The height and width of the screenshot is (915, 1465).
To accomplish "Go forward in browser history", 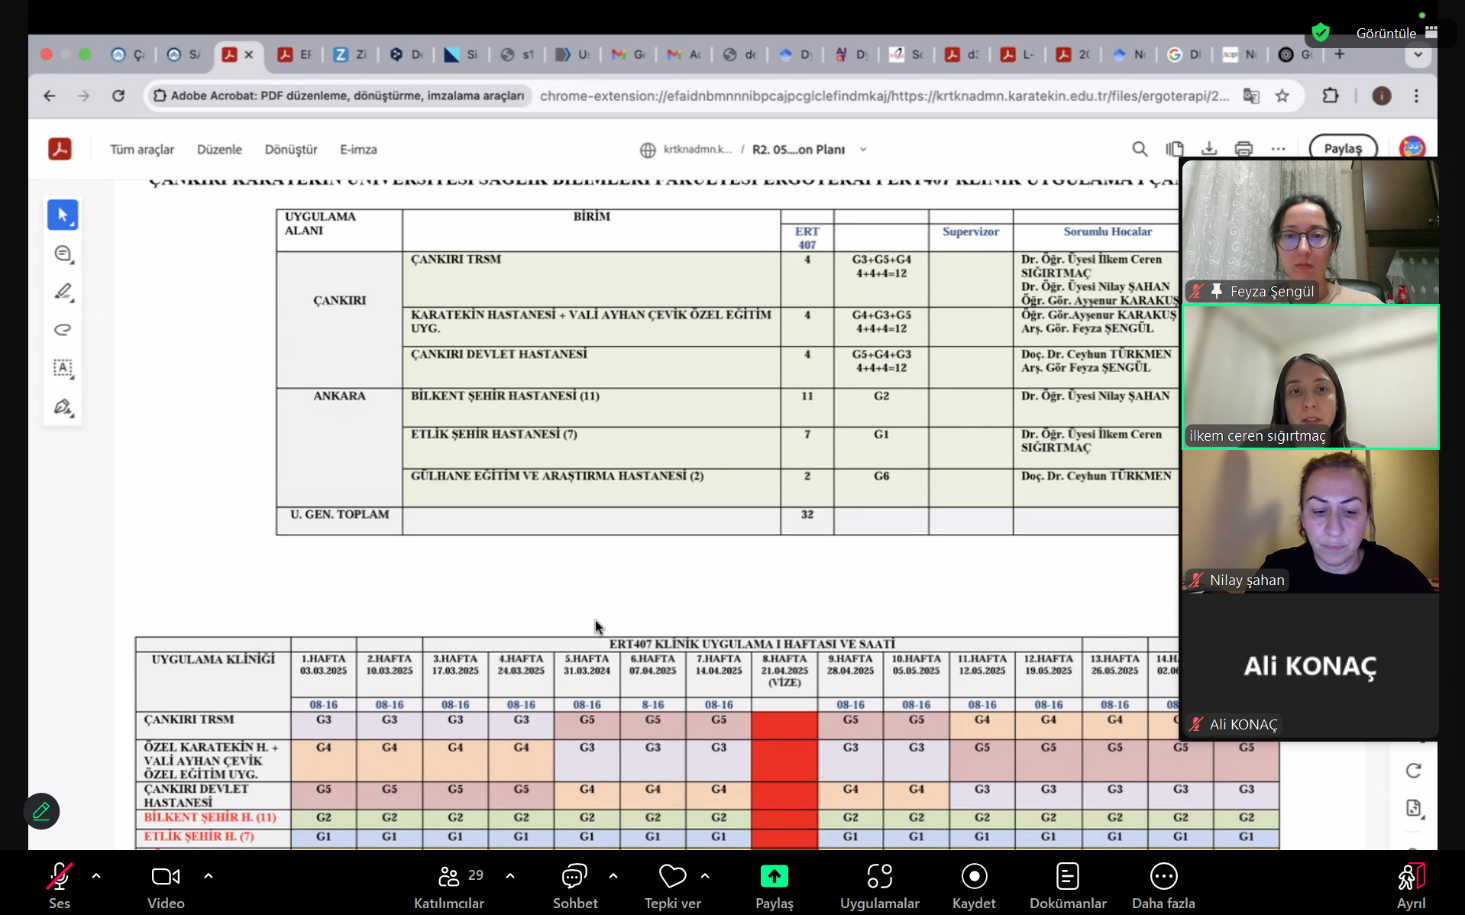I will click(x=83, y=96).
